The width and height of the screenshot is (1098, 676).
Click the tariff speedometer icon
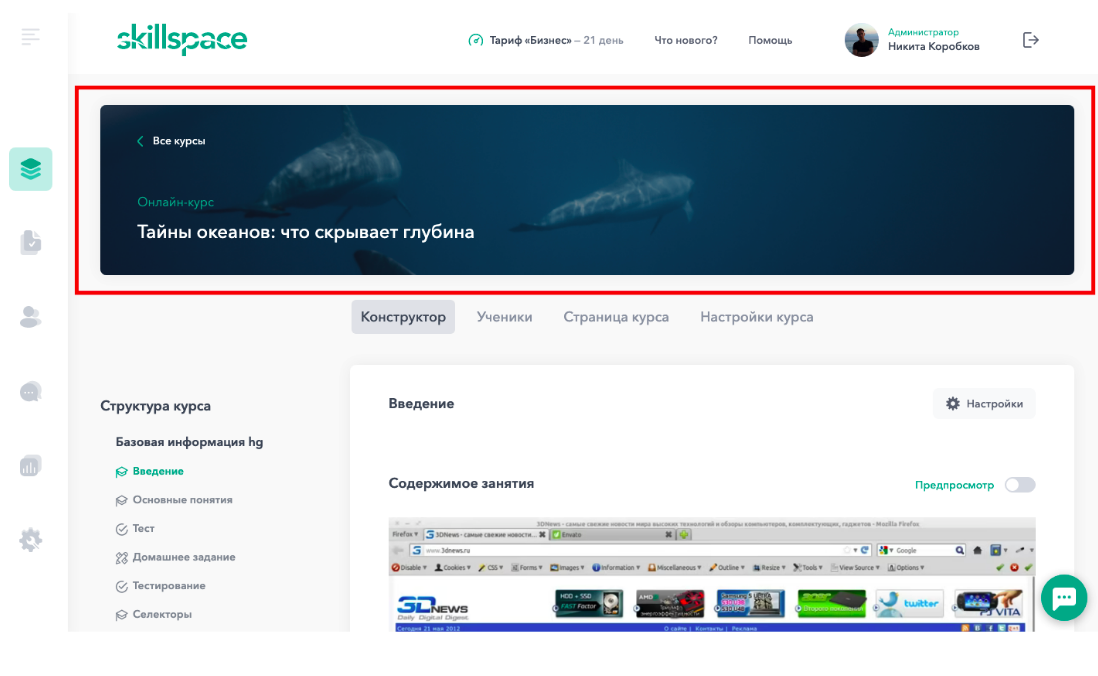475,41
